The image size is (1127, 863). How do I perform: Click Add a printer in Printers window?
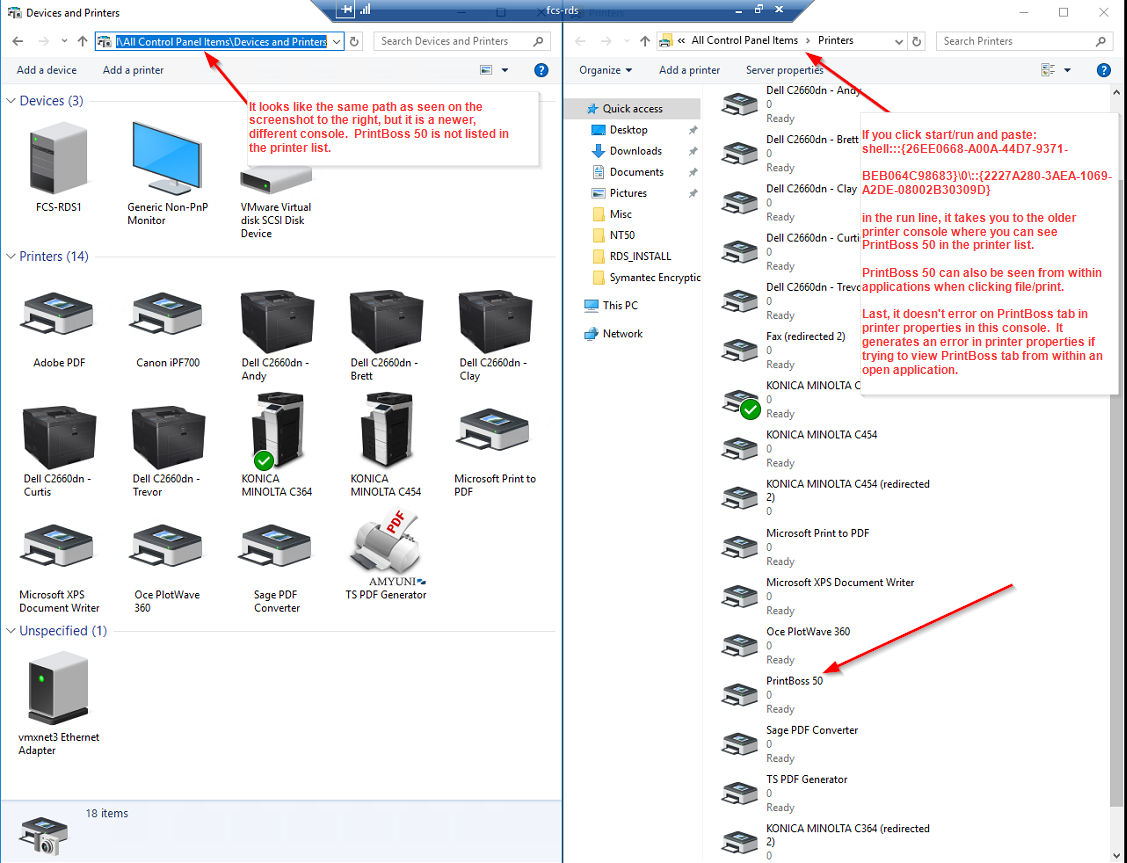[689, 70]
